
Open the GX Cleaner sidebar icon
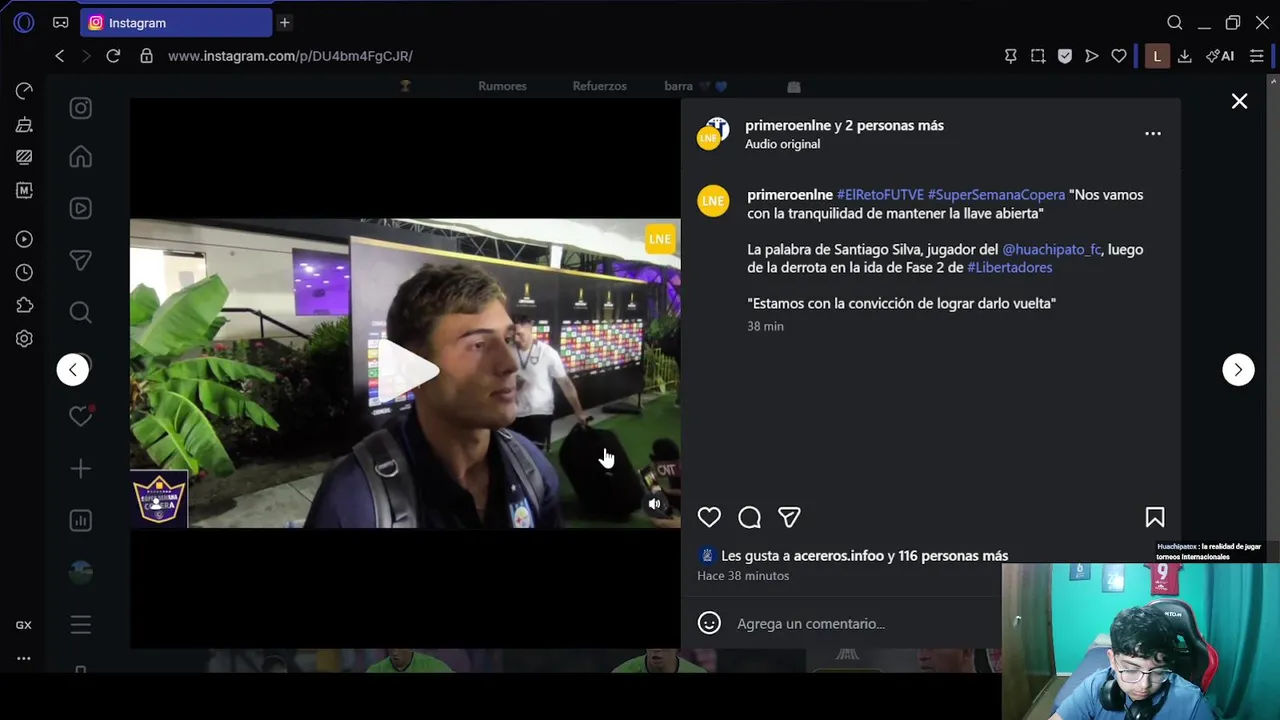point(24,125)
